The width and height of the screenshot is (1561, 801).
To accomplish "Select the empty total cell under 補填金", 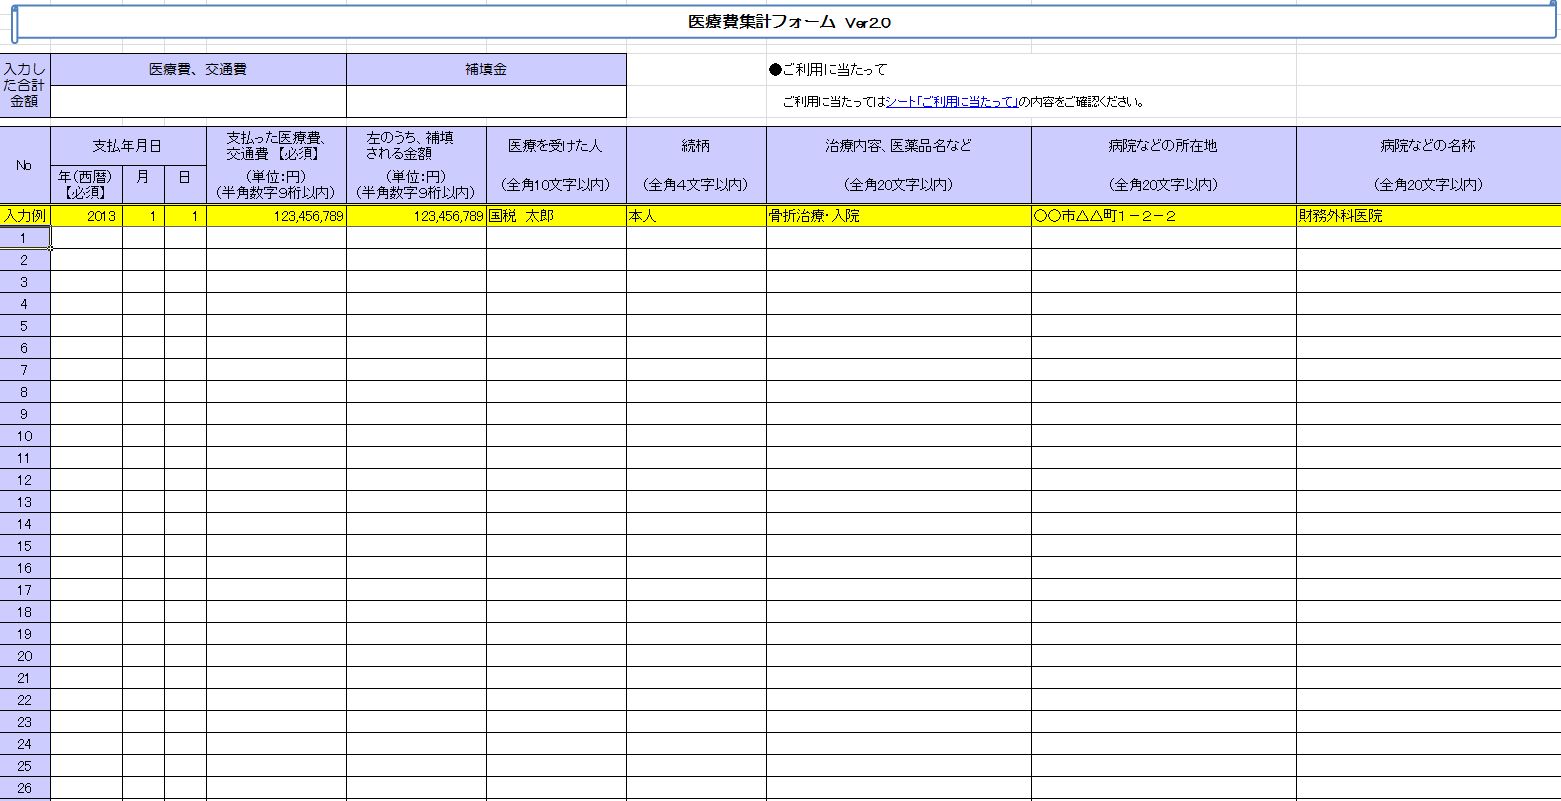I will click(x=486, y=102).
